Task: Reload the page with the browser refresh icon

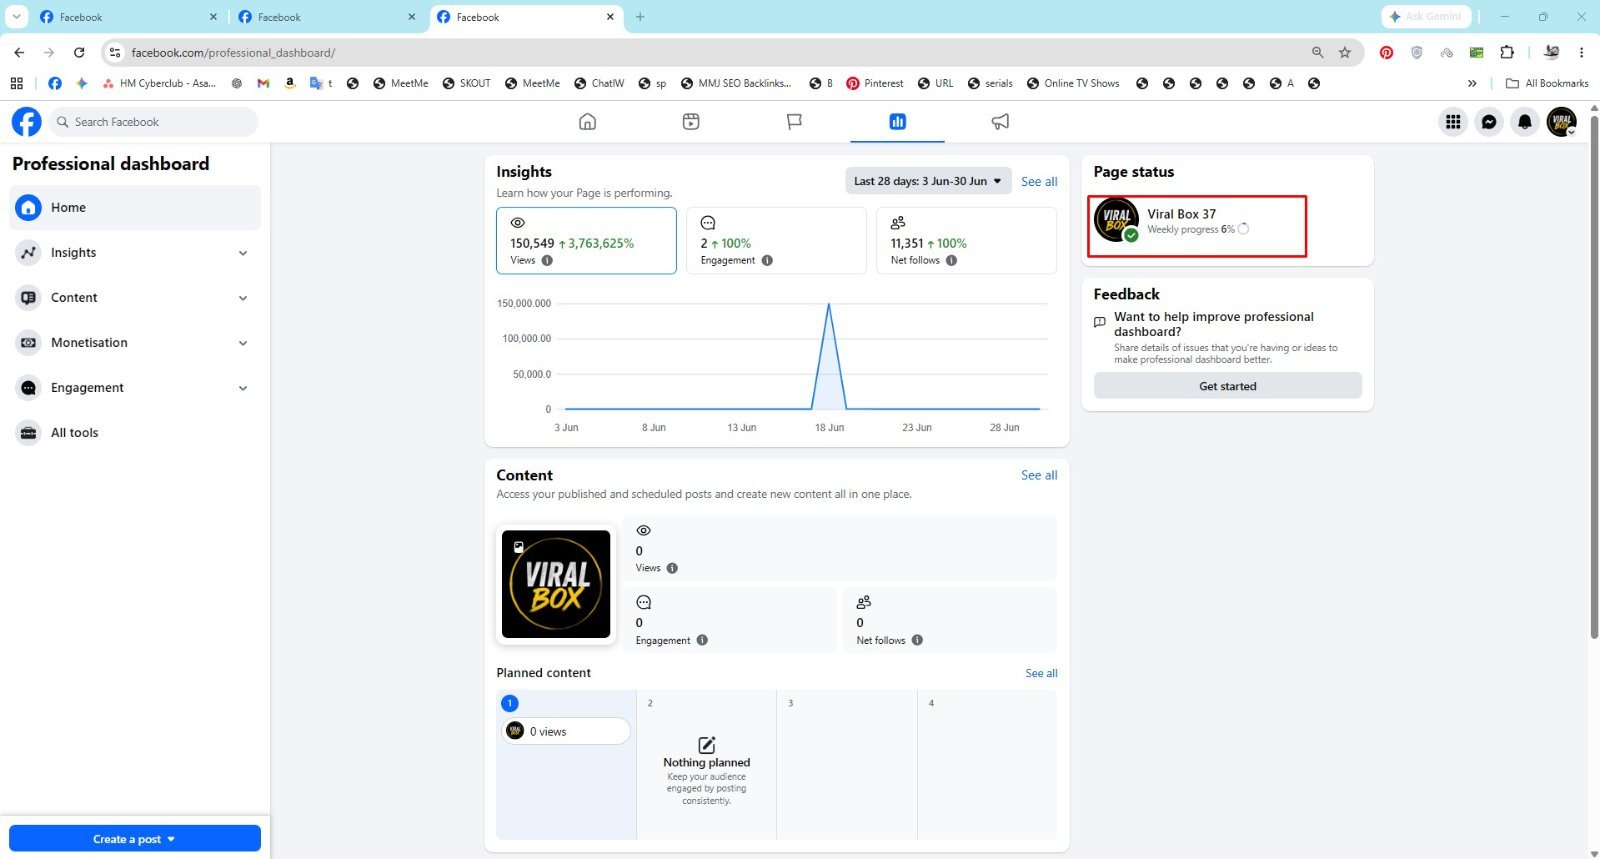Action: [x=79, y=52]
